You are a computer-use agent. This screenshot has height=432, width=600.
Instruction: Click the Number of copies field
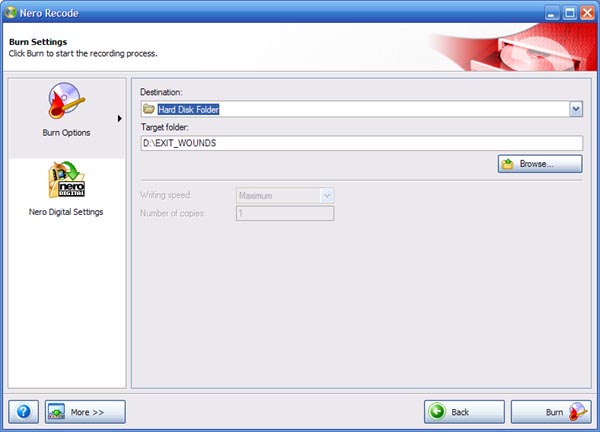point(285,213)
